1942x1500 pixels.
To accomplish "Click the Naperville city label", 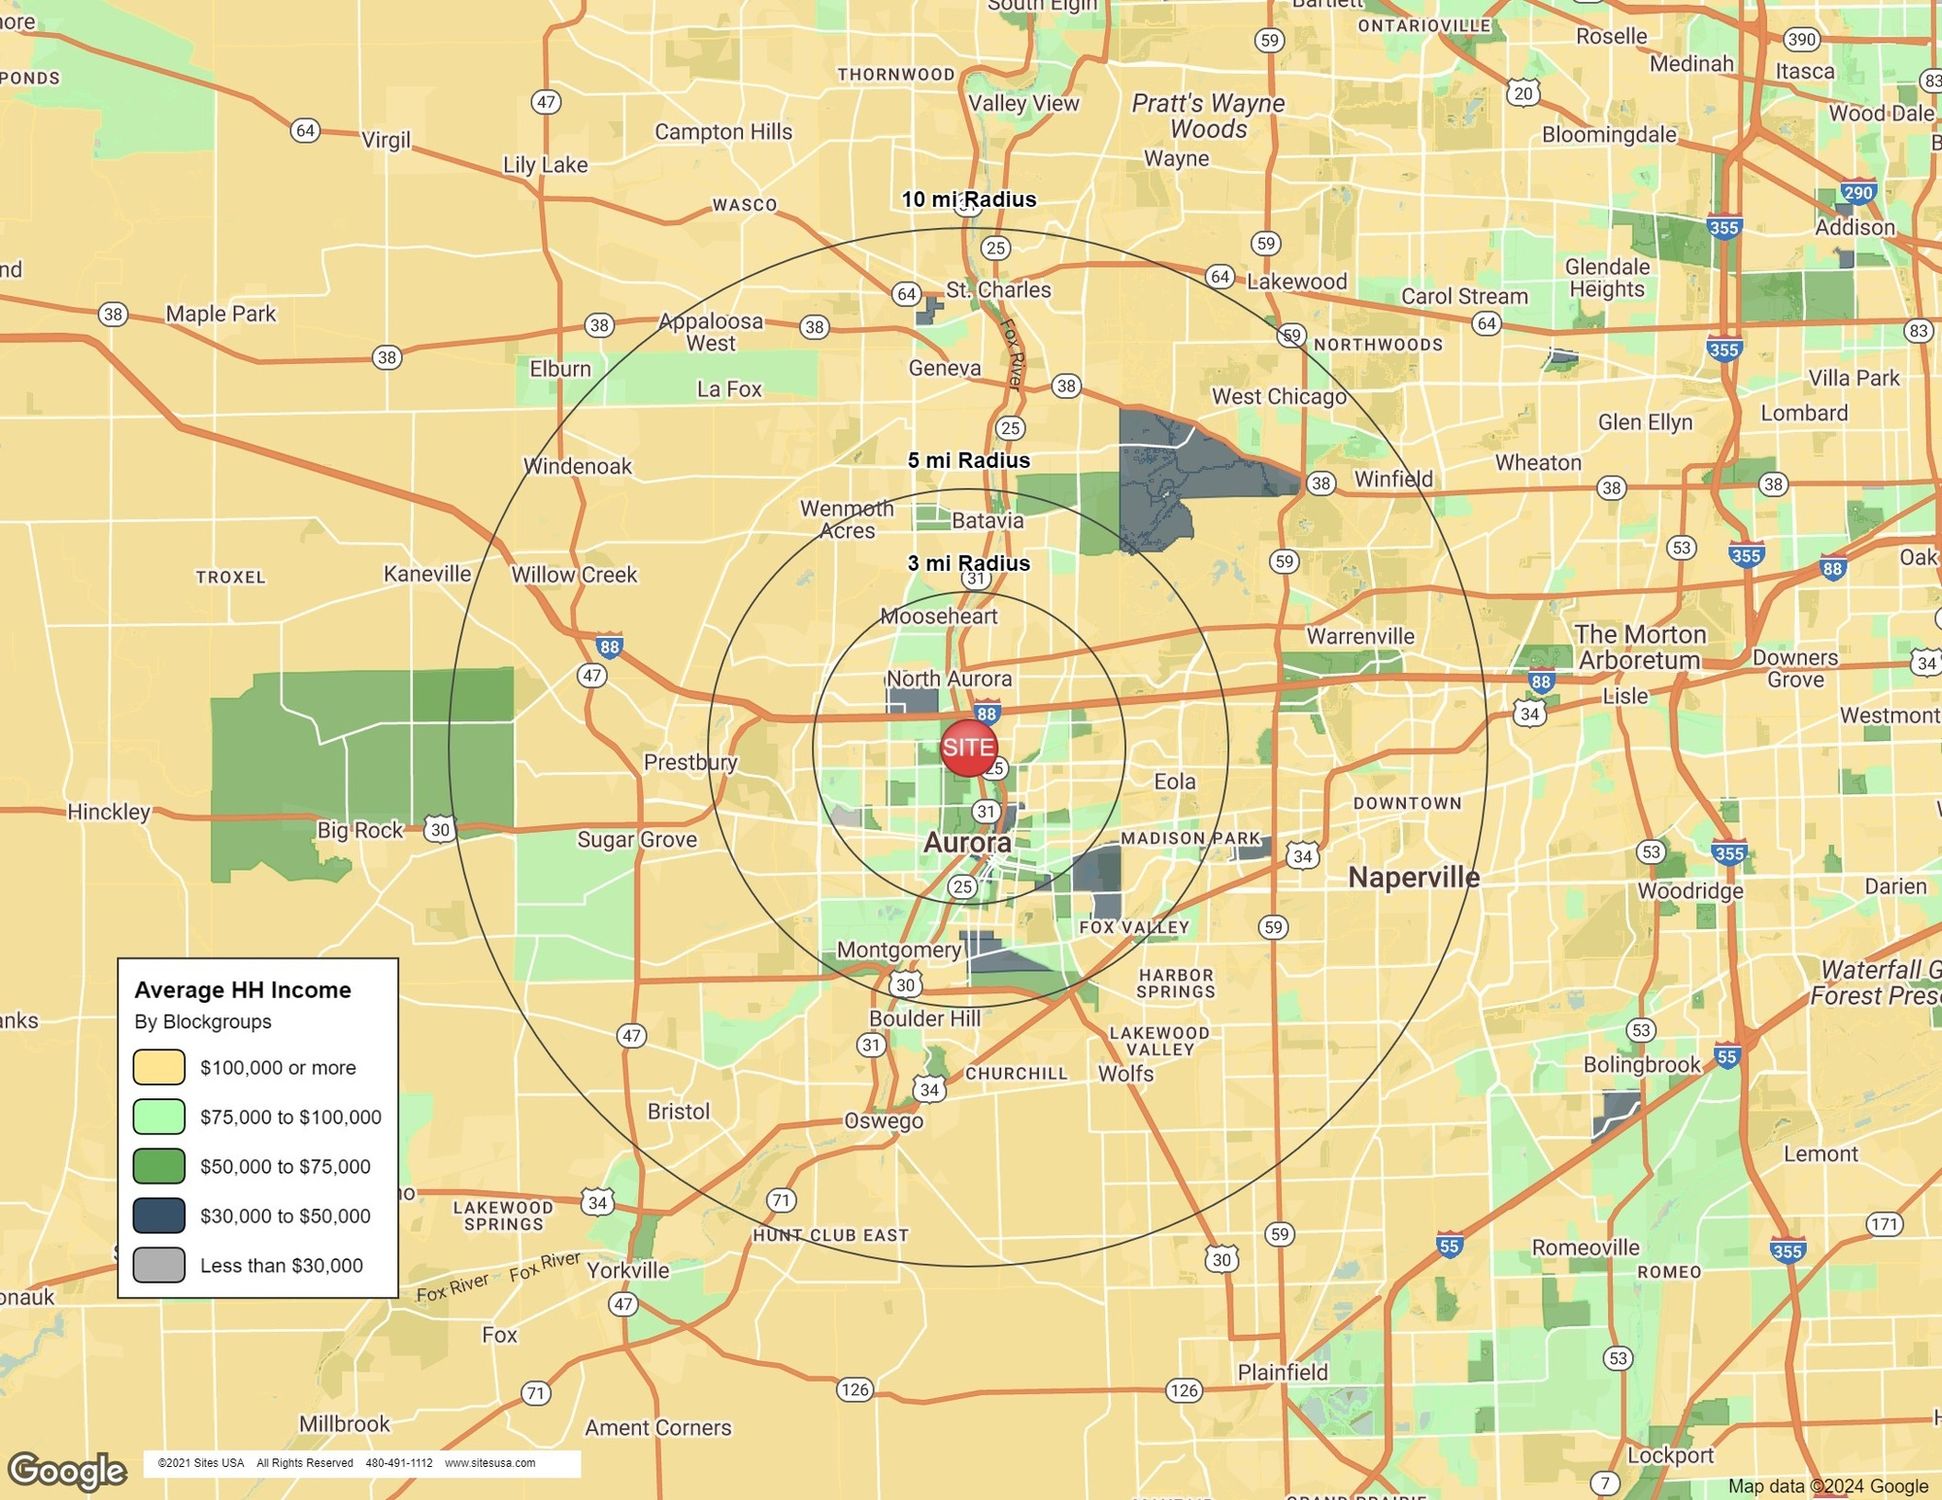I will coord(1413,877).
